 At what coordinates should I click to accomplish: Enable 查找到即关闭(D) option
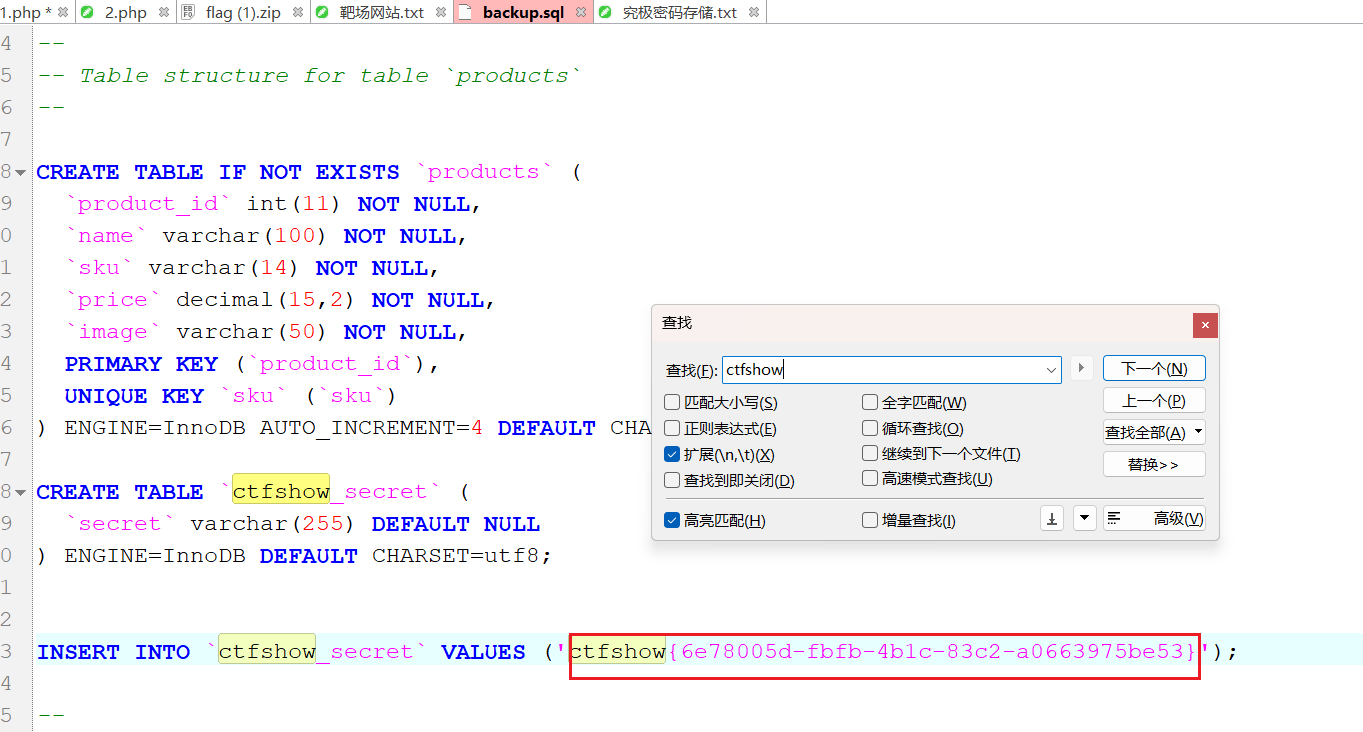click(729, 481)
